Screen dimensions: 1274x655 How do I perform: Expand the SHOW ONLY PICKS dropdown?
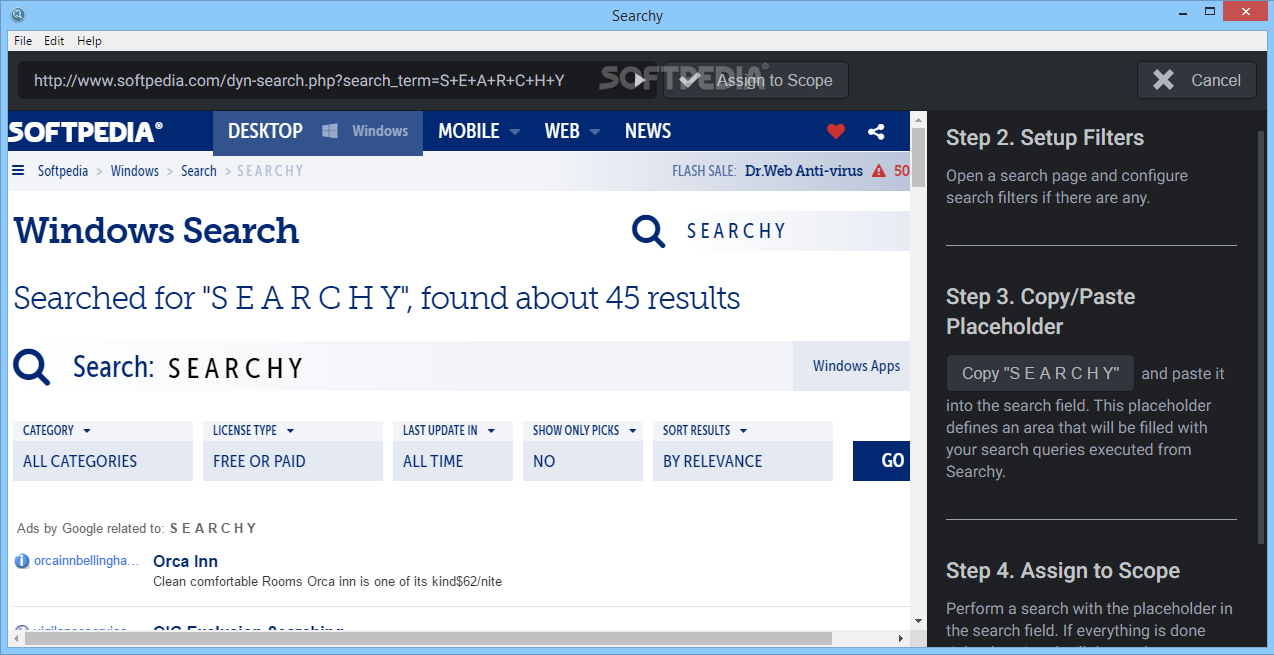click(x=585, y=430)
